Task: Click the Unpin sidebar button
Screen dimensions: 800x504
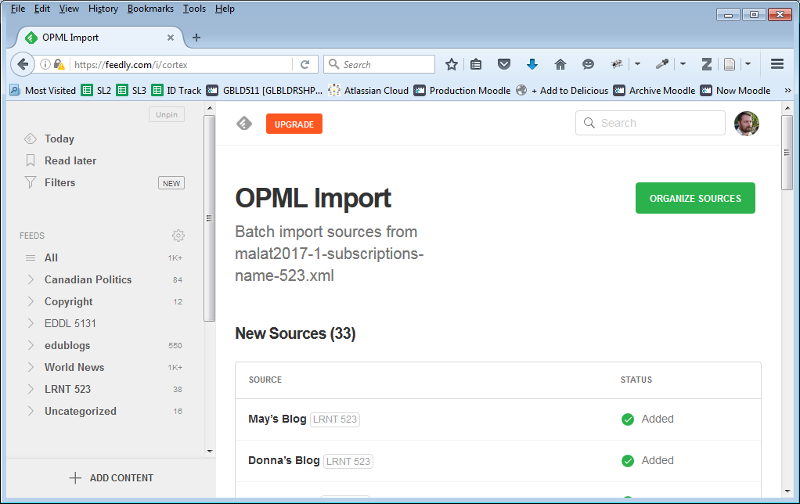Action: coord(167,114)
